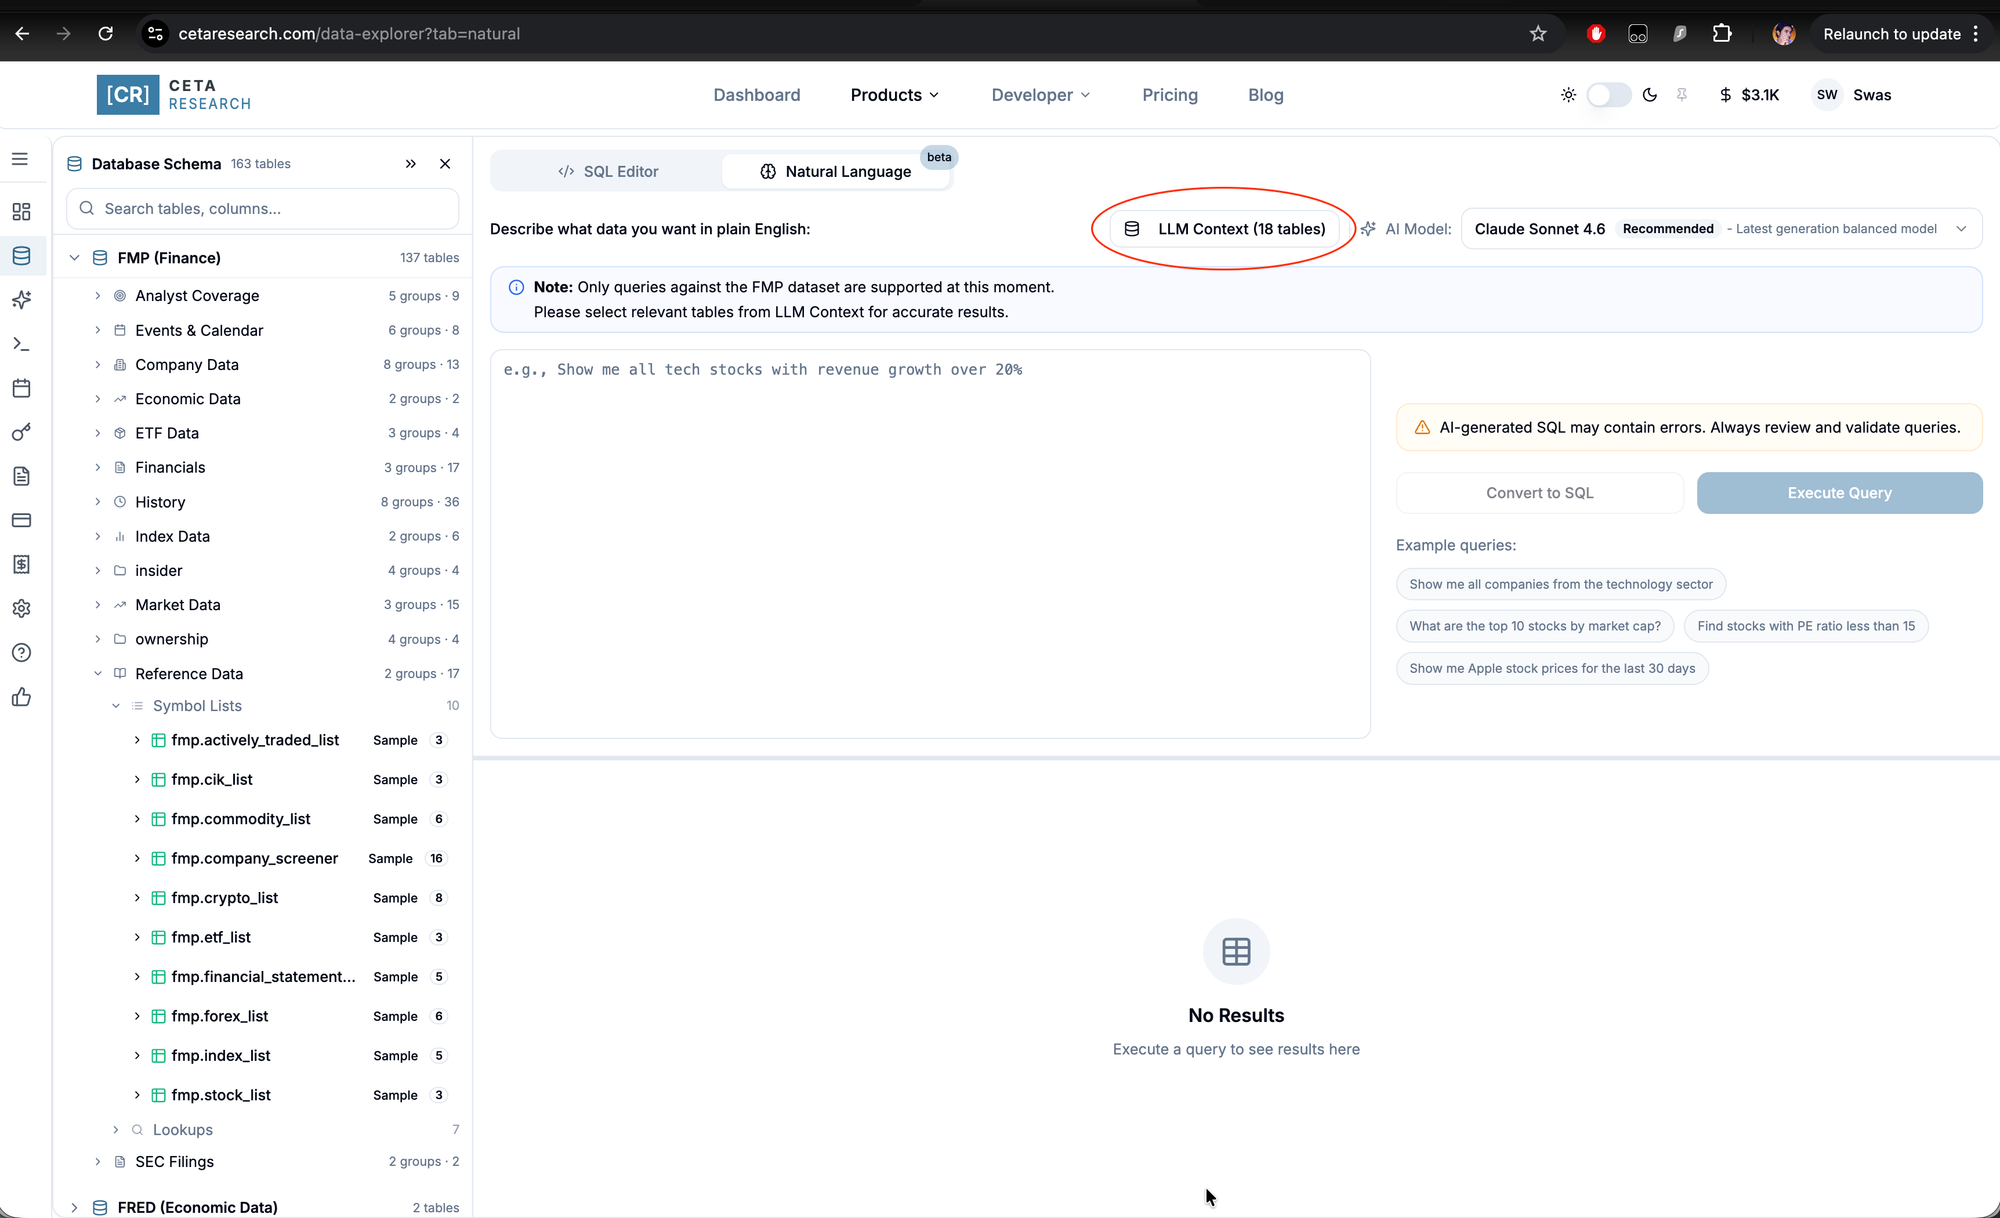Pick example 'top 10 stocks by market cap'

pos(1534,626)
